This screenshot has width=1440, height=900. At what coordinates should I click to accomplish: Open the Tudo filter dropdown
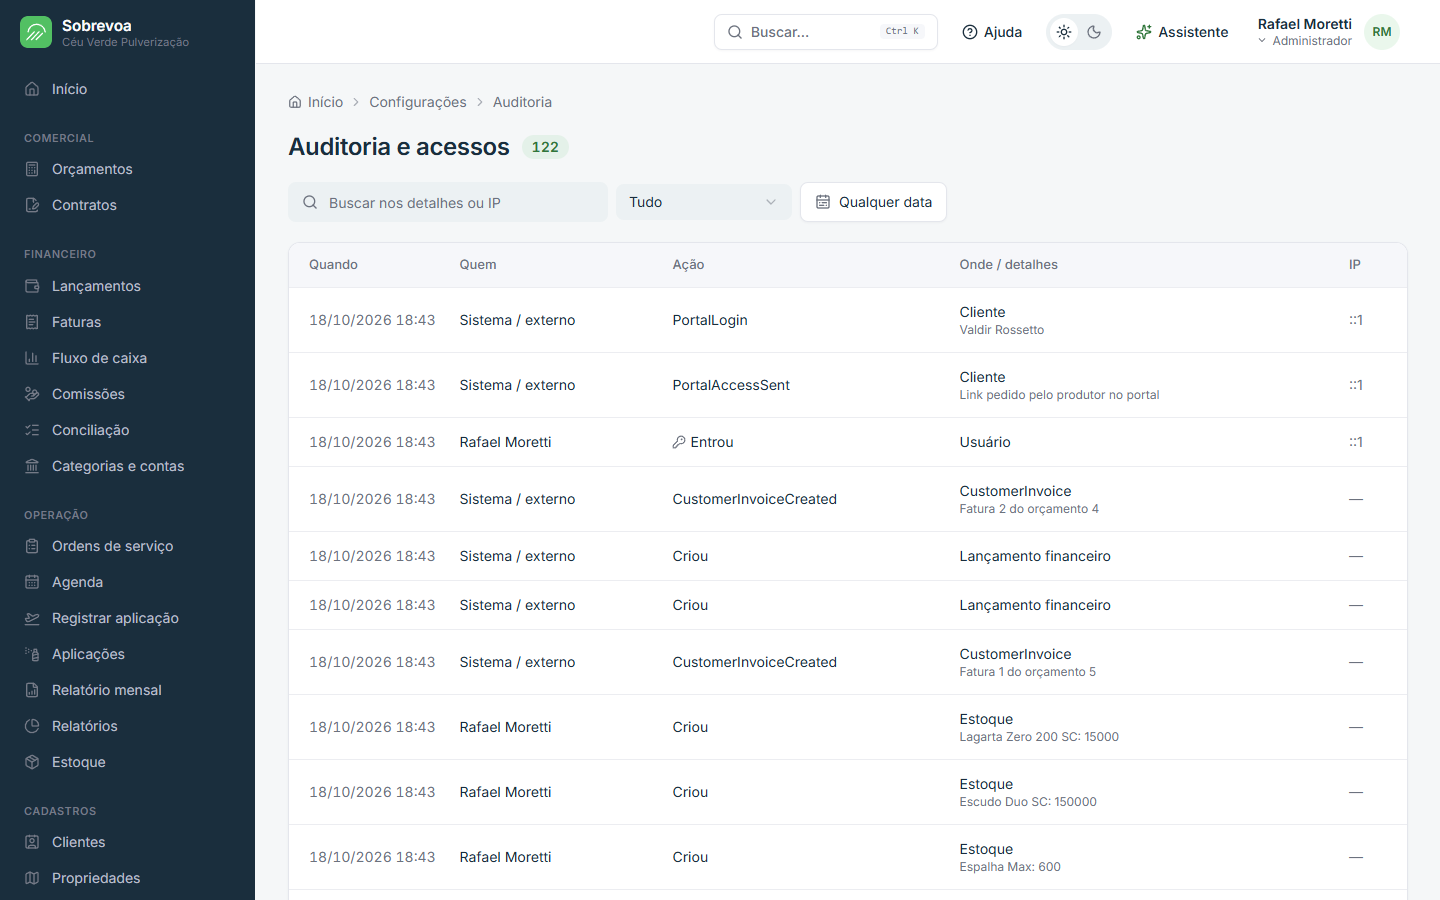point(703,202)
